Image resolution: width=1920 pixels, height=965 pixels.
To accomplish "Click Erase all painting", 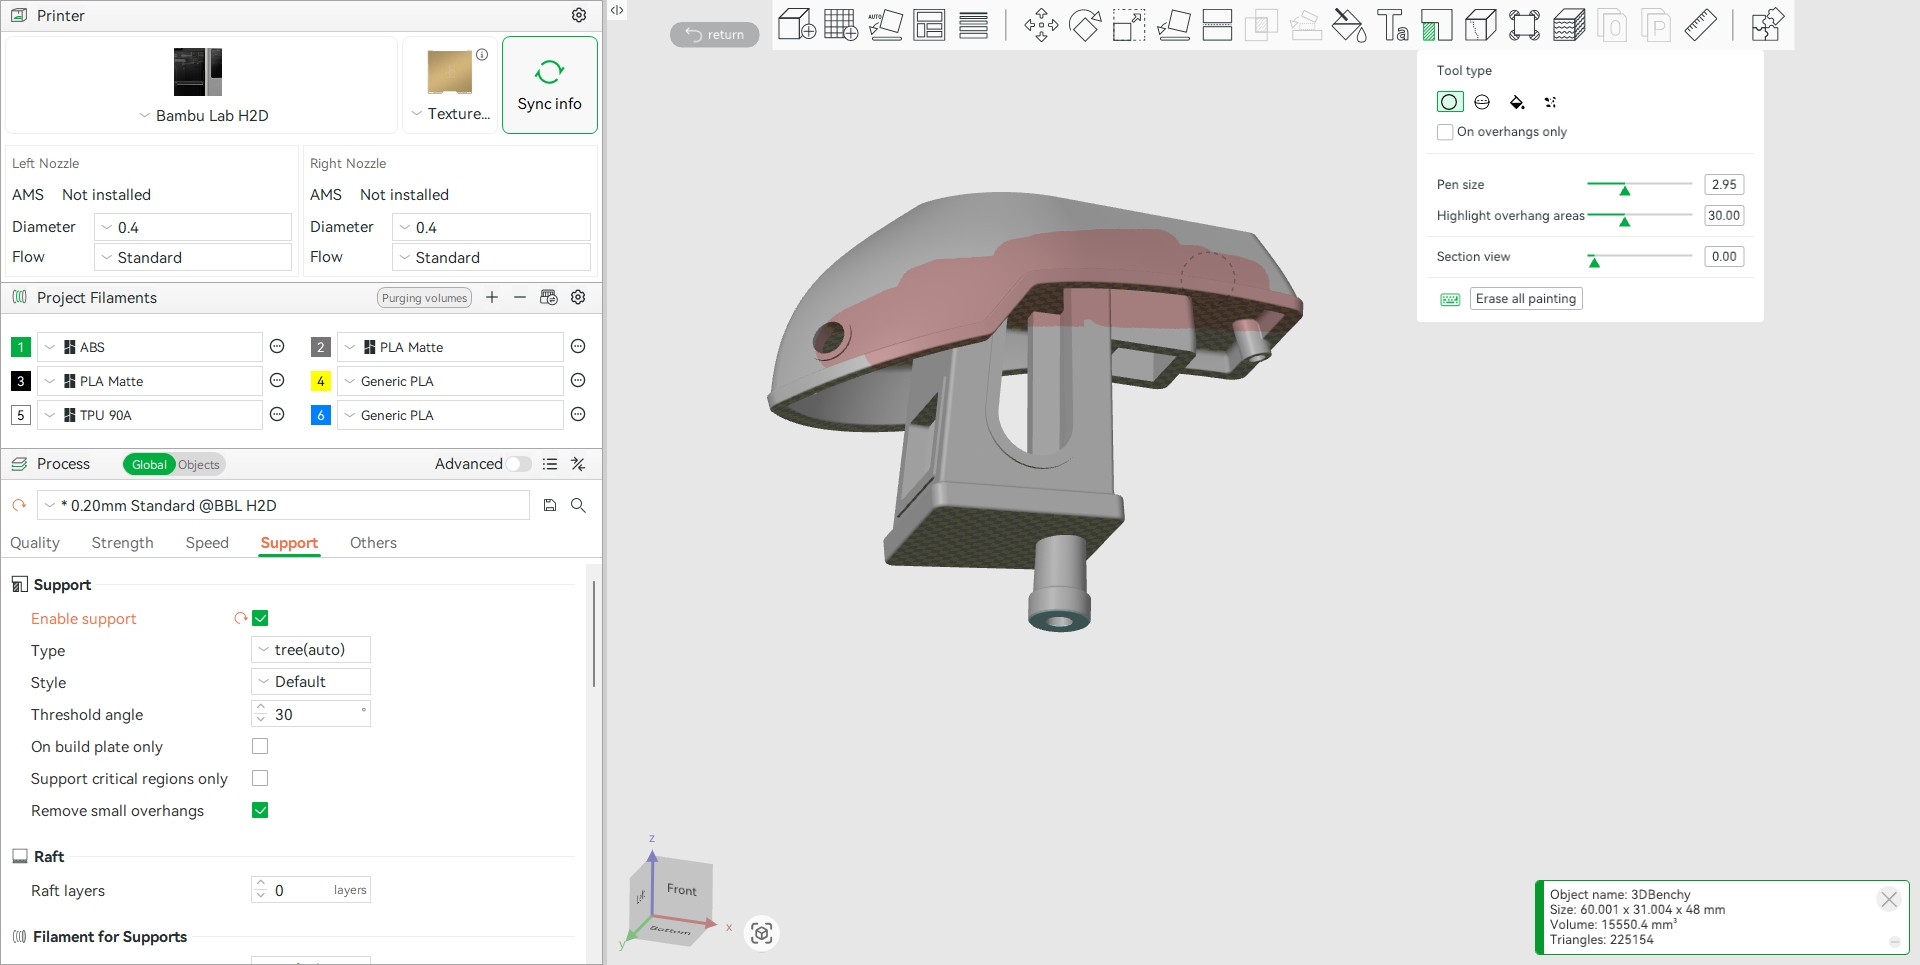I will [1526, 299].
